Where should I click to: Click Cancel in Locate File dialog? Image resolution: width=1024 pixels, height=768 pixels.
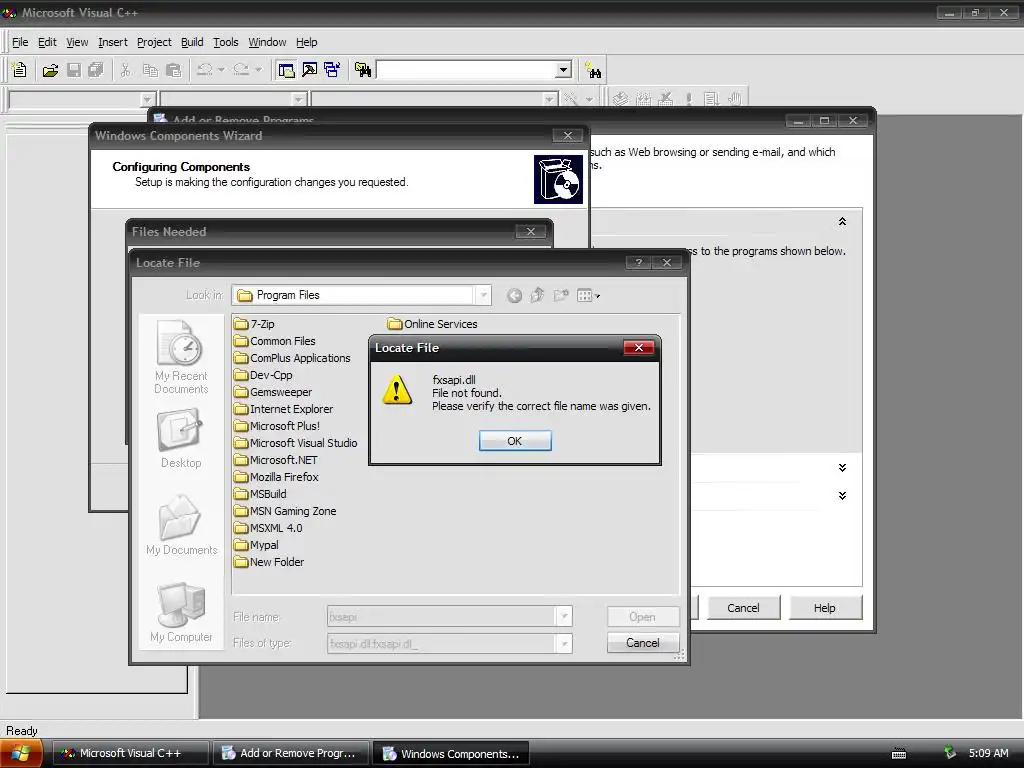[x=643, y=643]
